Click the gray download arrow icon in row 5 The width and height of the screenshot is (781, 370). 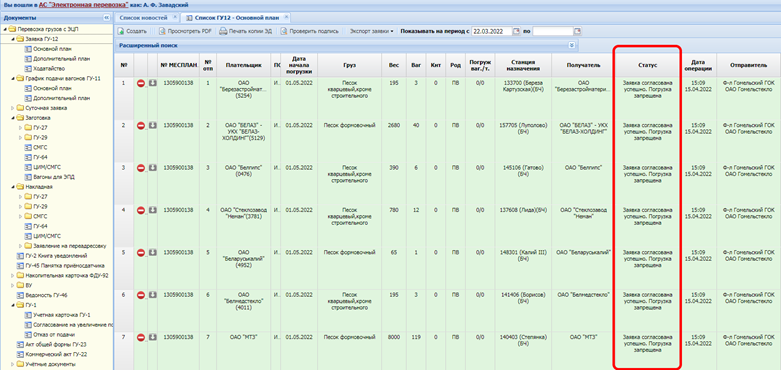tap(153, 252)
